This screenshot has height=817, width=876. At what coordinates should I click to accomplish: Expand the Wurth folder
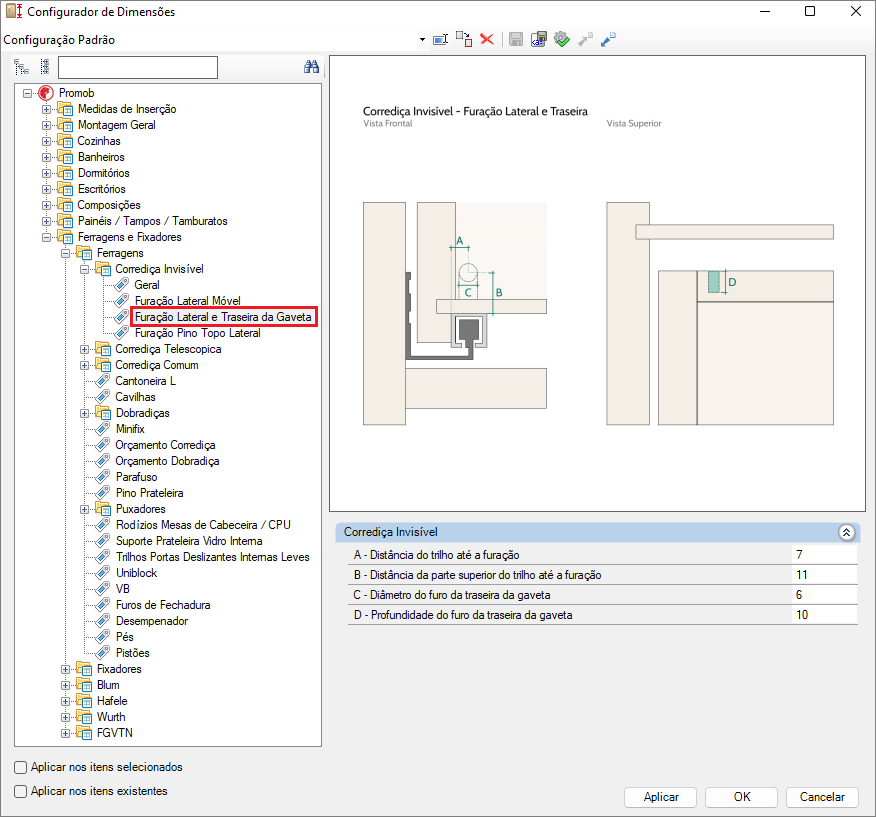click(x=65, y=718)
